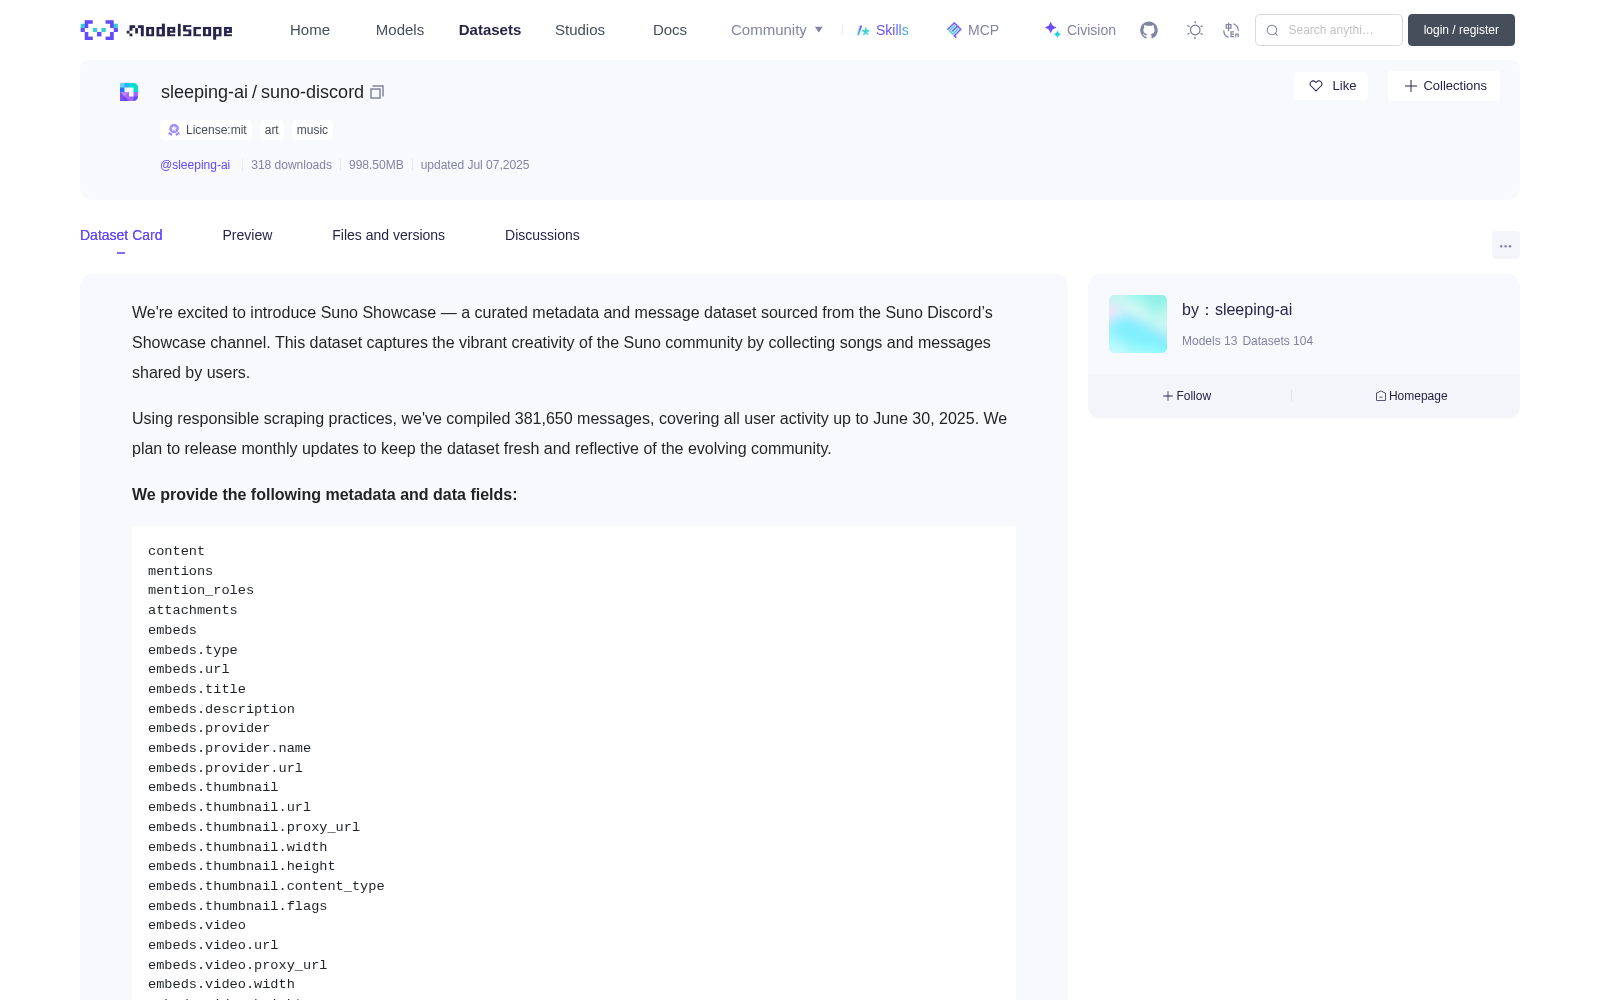The width and height of the screenshot is (1600, 1000).
Task: Switch language with the translate icon
Action: (1231, 30)
